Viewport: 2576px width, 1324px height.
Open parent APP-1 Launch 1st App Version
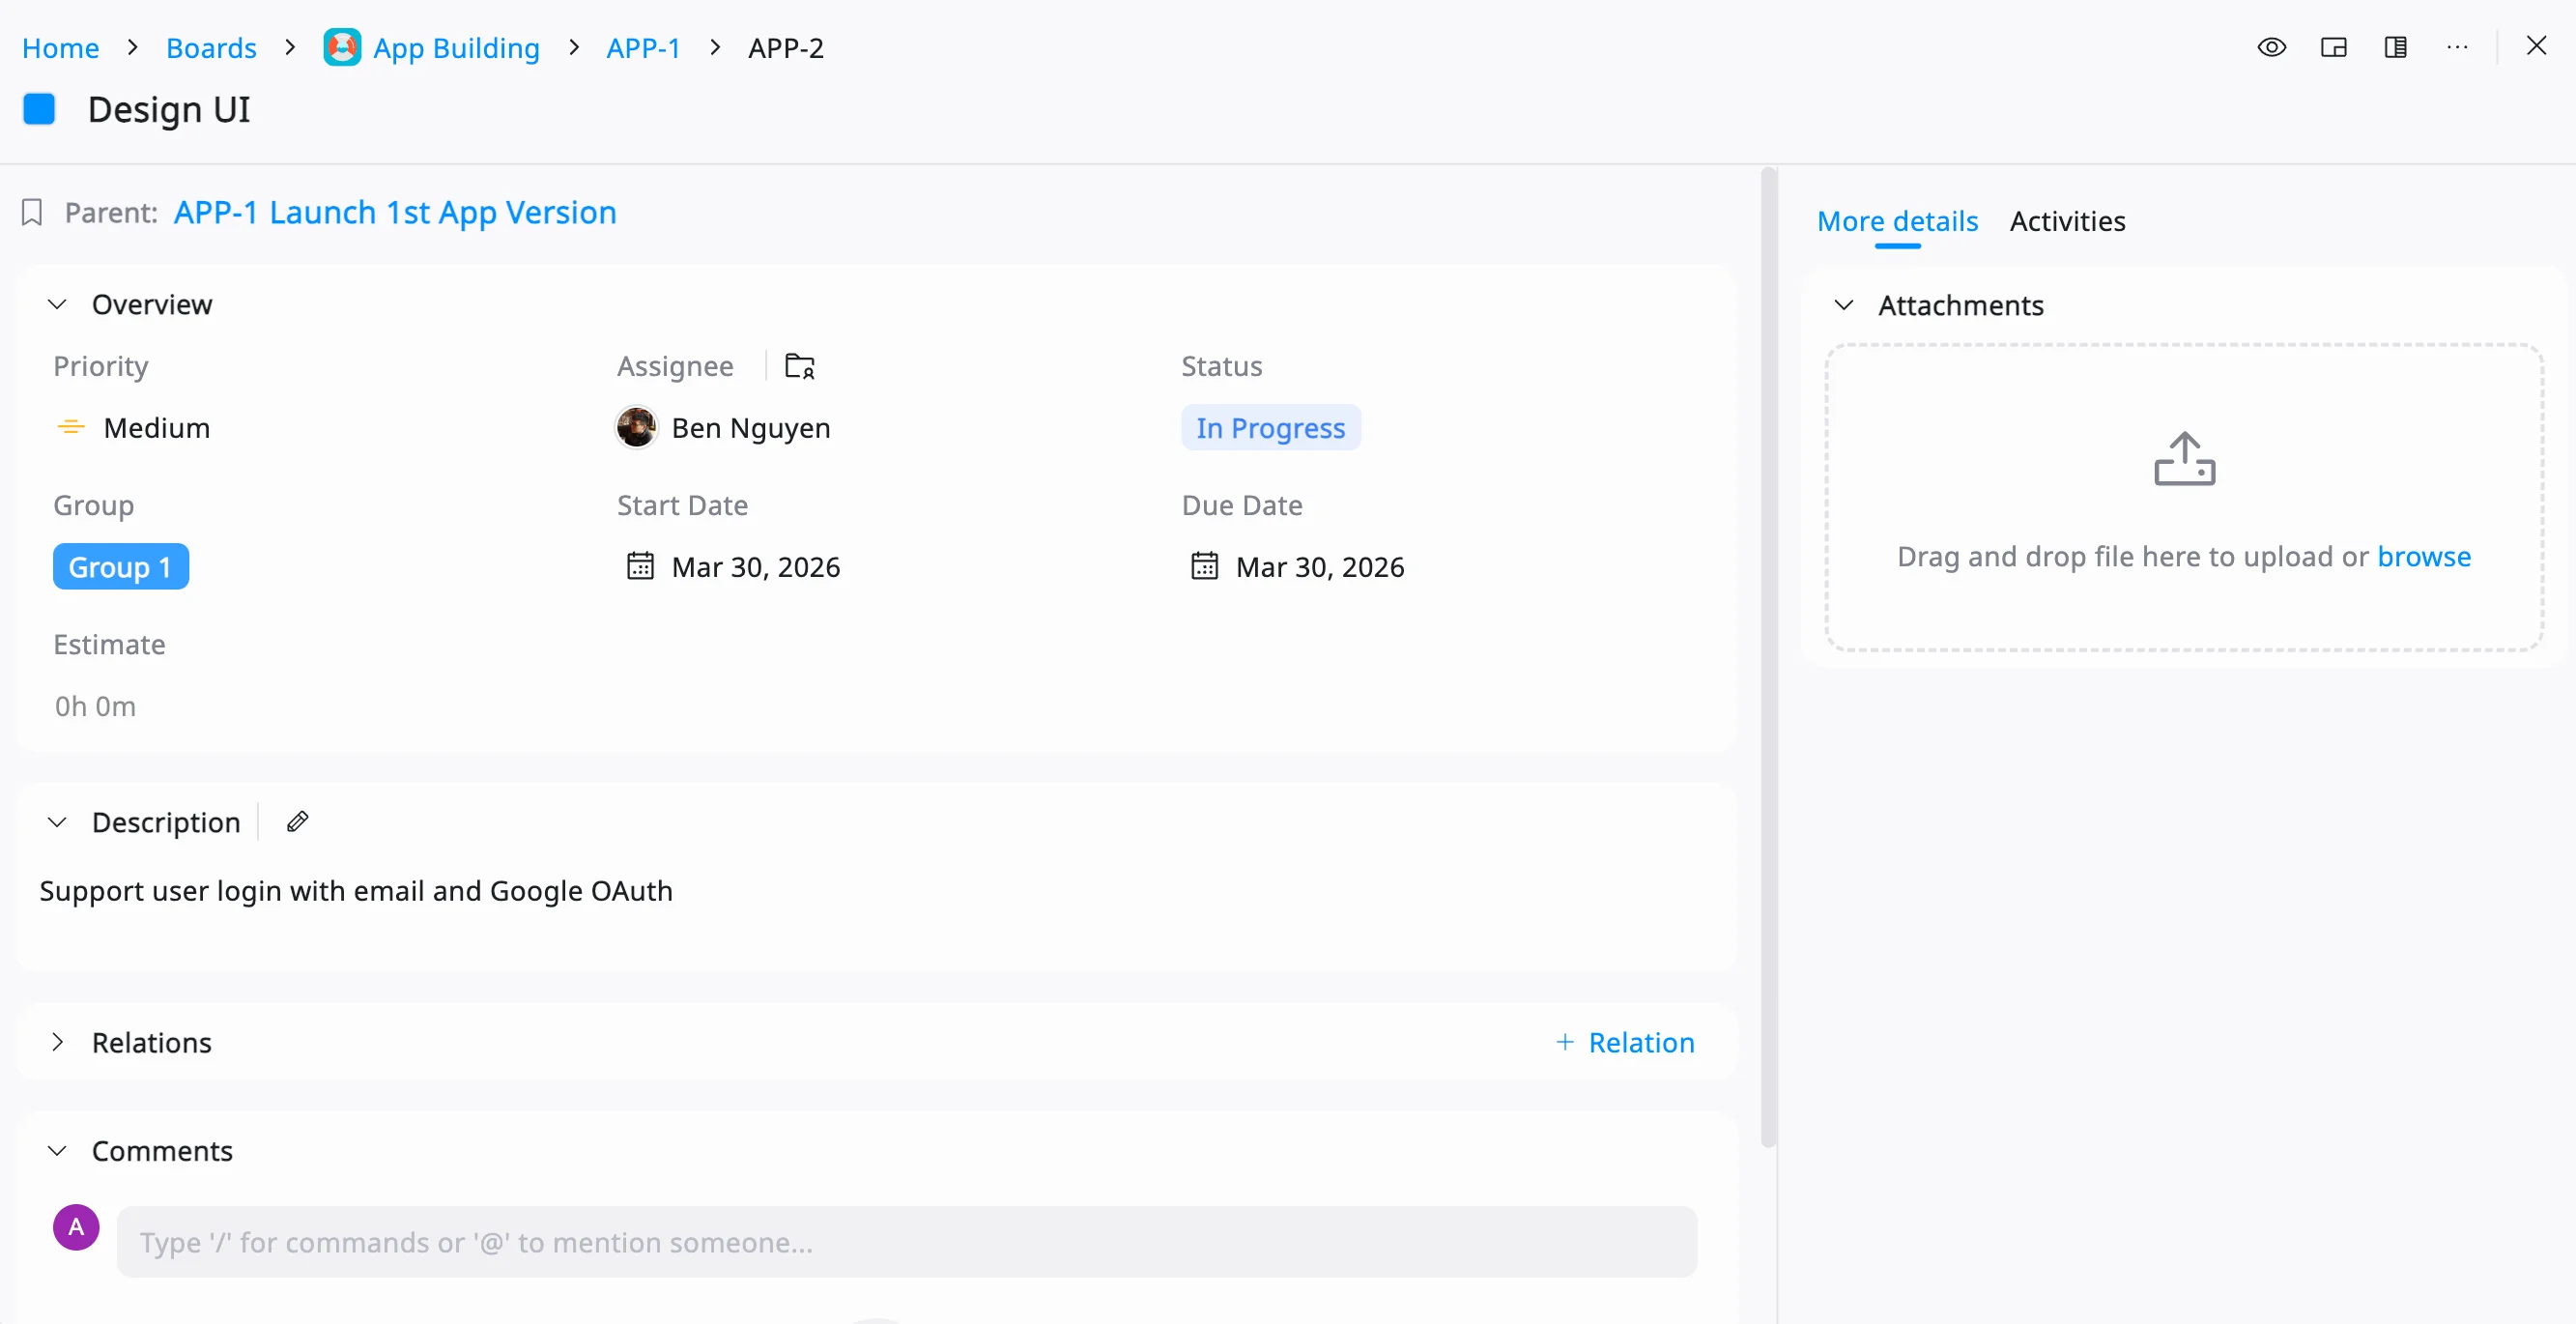point(395,212)
